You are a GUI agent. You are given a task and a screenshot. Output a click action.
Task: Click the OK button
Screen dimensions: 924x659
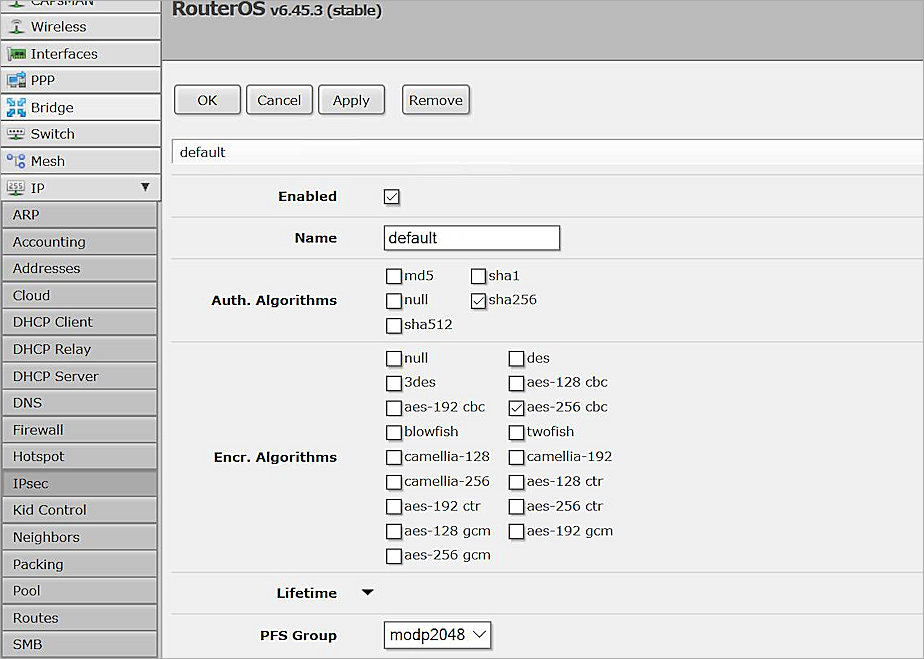point(206,100)
